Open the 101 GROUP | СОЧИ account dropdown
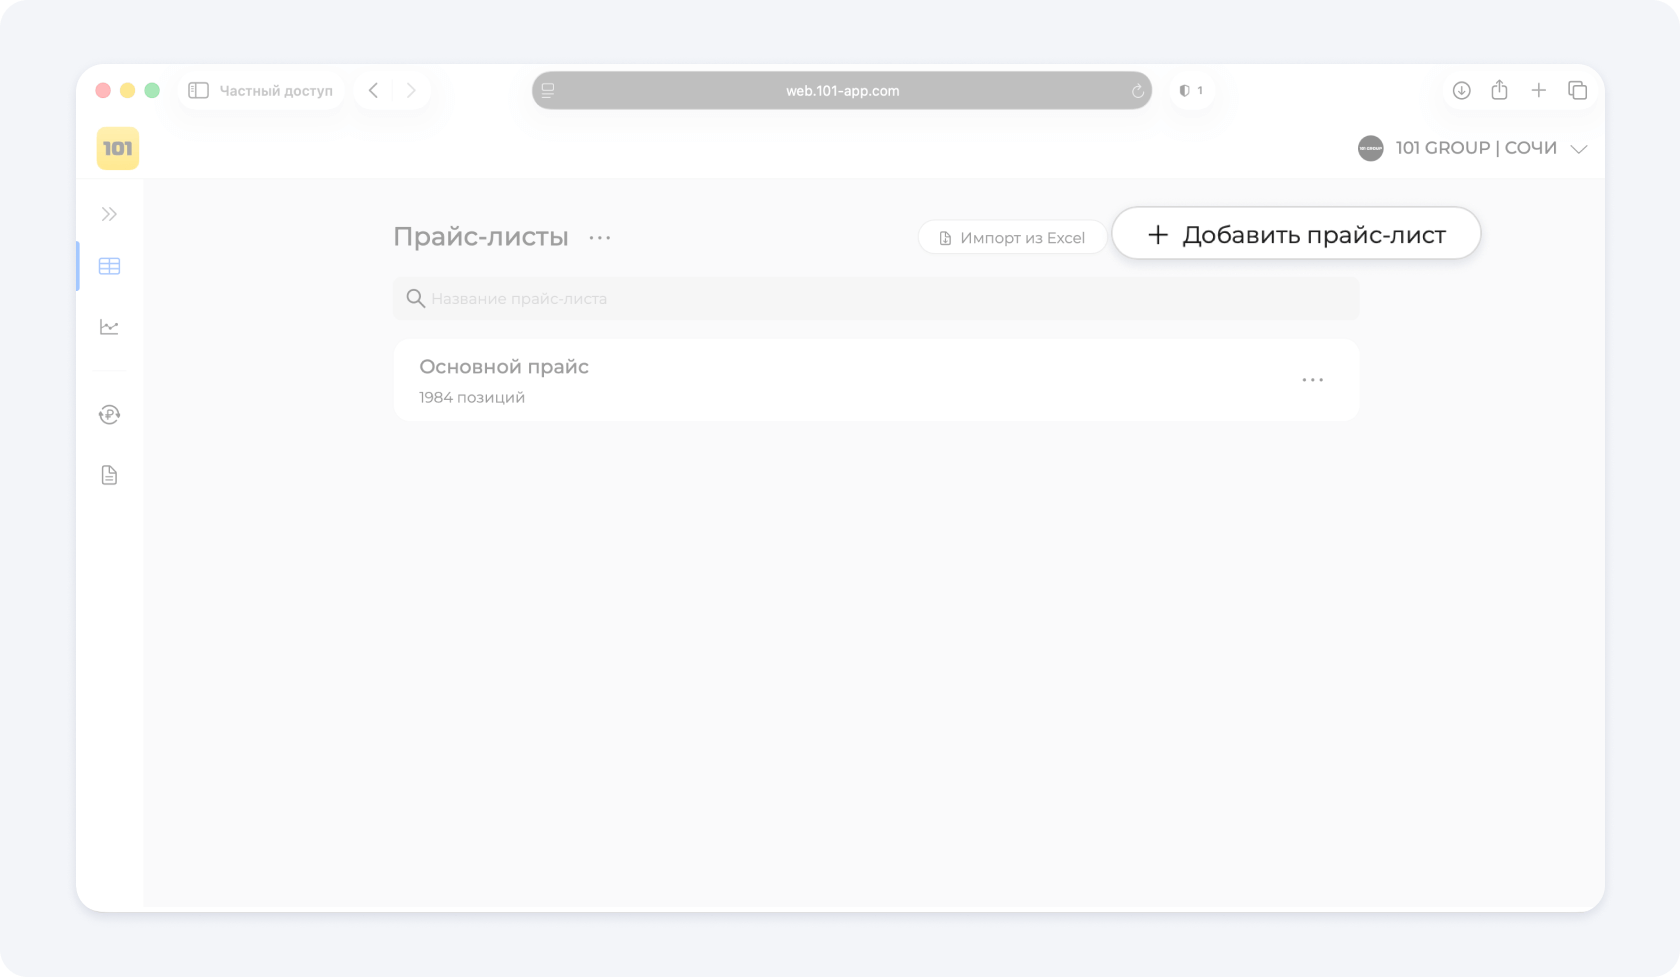Image resolution: width=1680 pixels, height=977 pixels. pos(1472,149)
